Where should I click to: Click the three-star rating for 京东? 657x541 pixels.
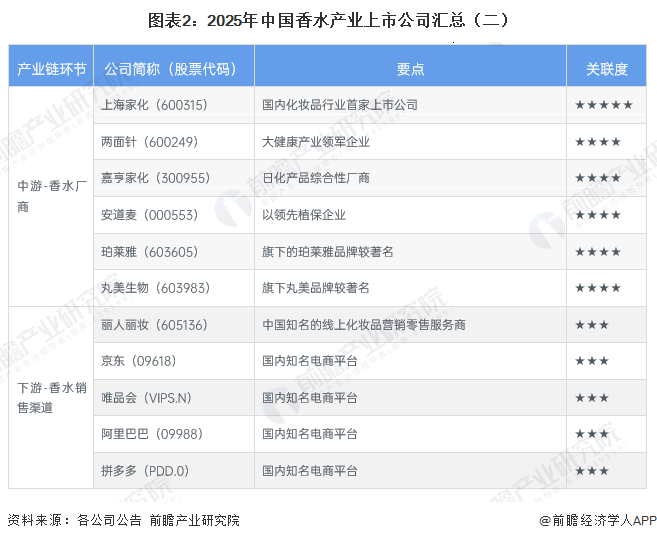(x=592, y=361)
